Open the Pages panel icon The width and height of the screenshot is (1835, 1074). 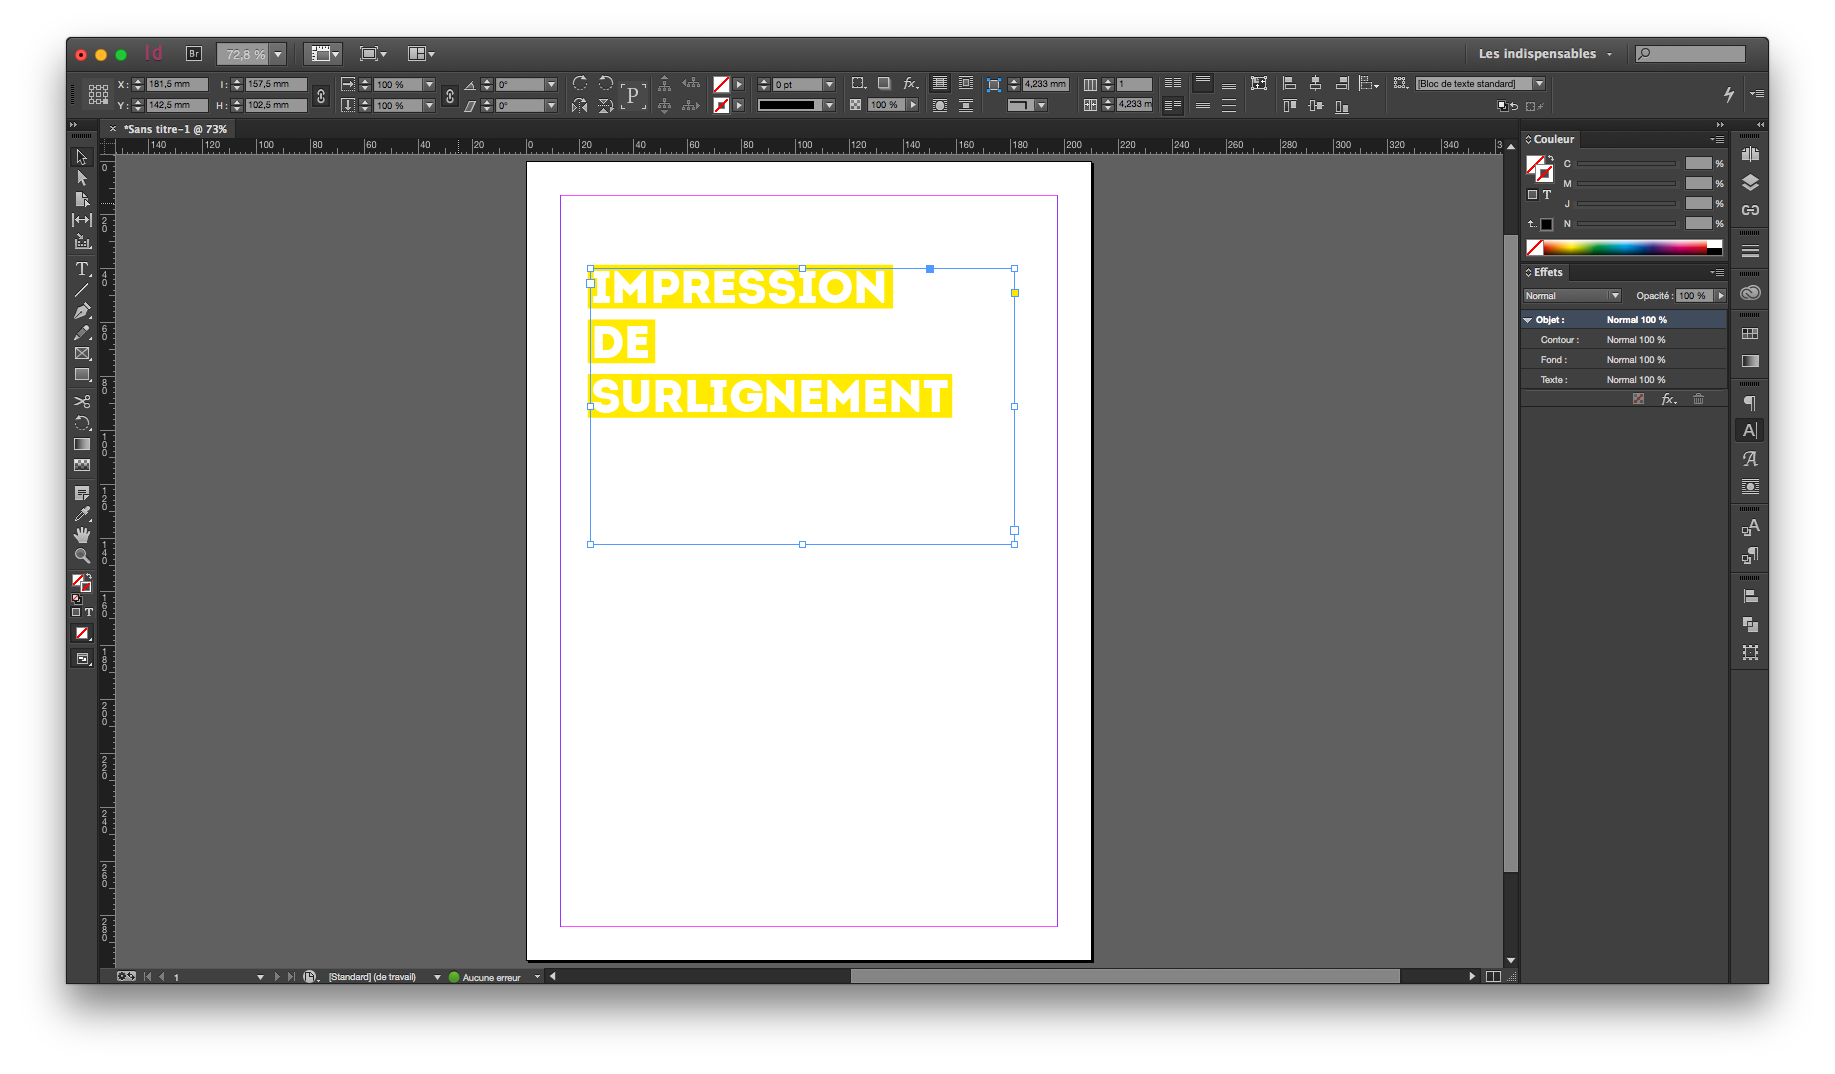tap(1750, 153)
